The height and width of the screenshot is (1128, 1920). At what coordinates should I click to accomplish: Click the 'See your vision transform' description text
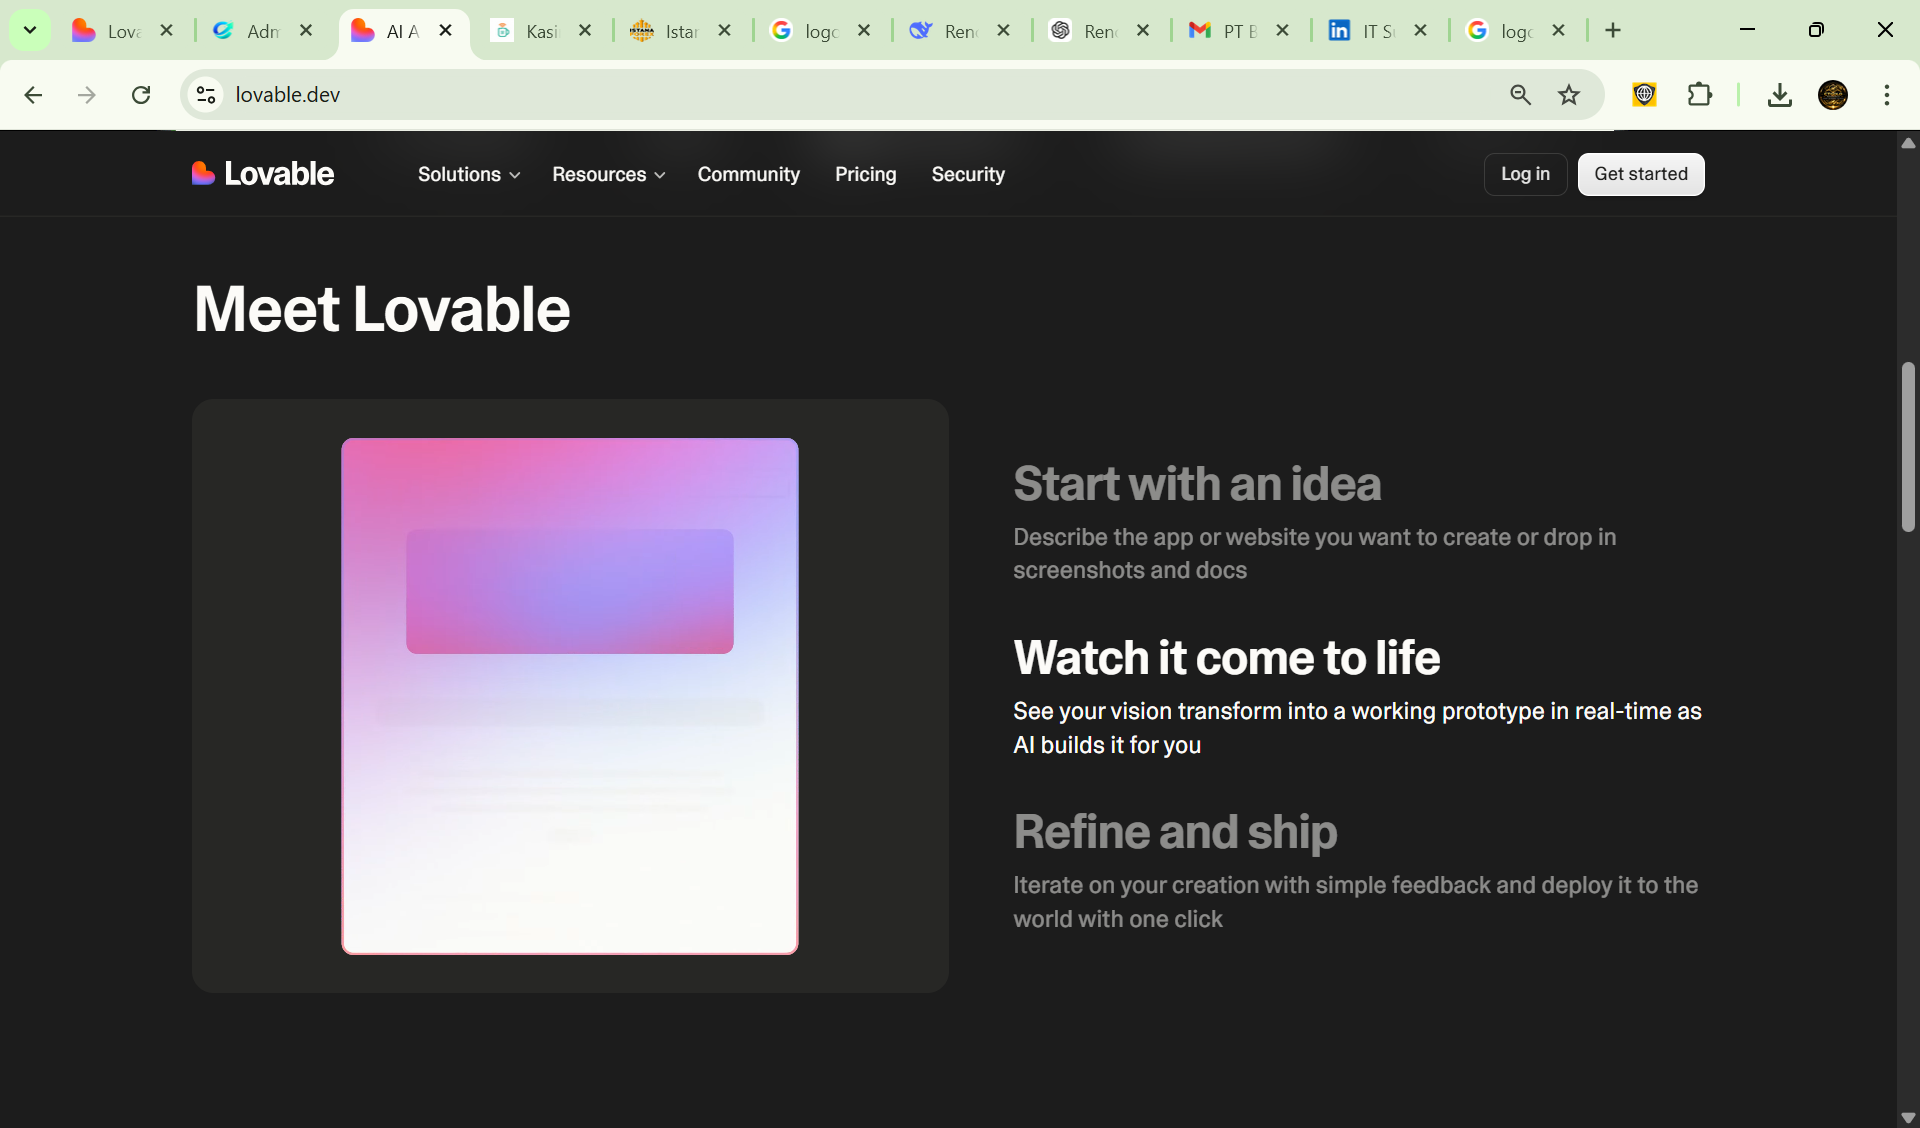[1357, 728]
